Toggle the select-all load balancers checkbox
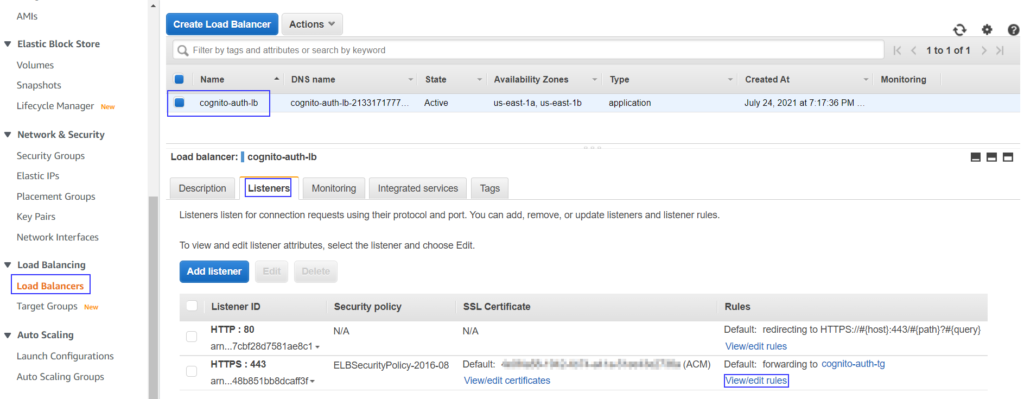The width and height of the screenshot is (1024, 399). coord(179,79)
